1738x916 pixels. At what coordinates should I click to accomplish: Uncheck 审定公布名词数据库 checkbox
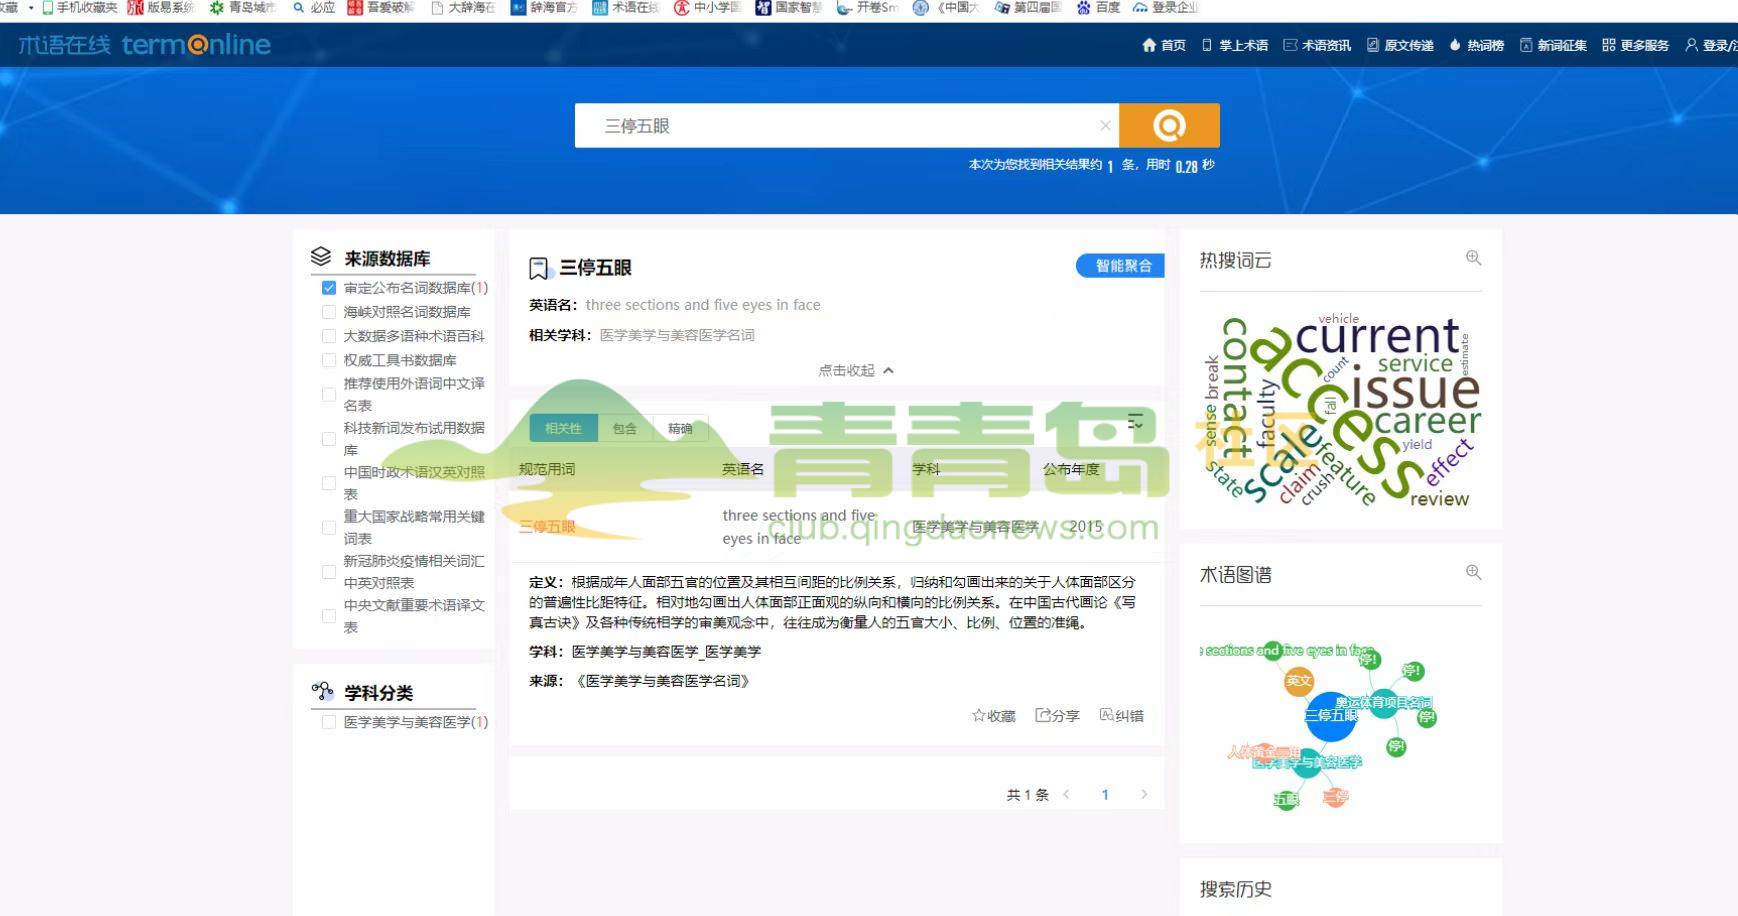tap(329, 288)
